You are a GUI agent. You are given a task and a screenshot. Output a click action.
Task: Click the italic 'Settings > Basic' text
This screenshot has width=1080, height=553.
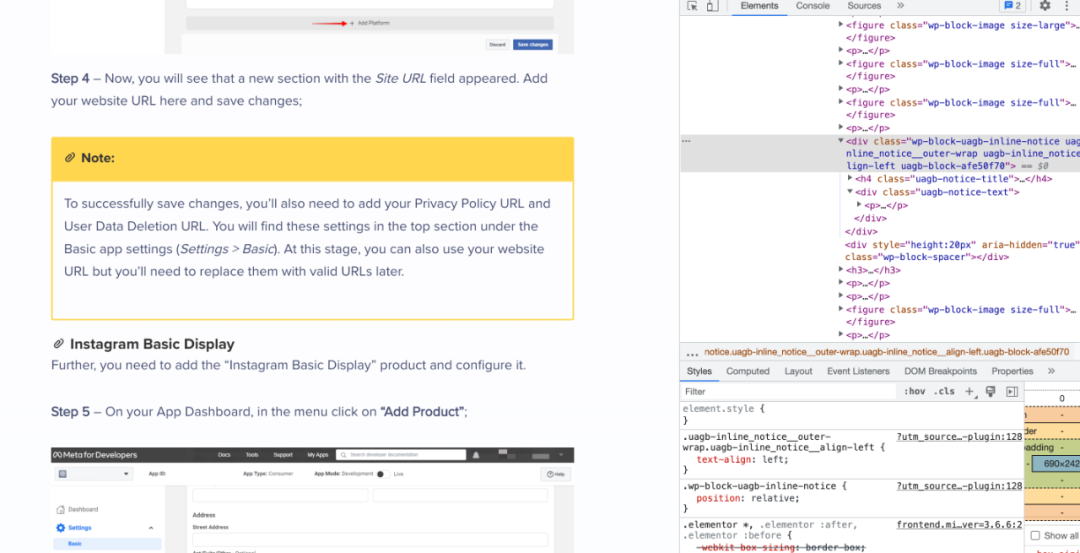tap(227, 249)
